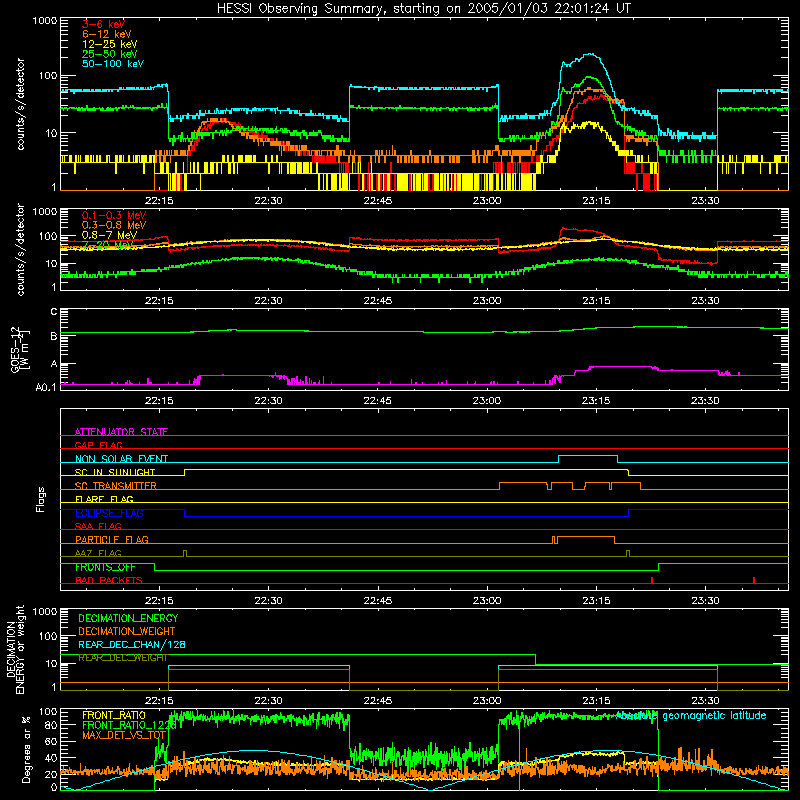The width and height of the screenshot is (800, 800).
Task: Click the PARTICLE_FLAG label
Action: click(112, 539)
